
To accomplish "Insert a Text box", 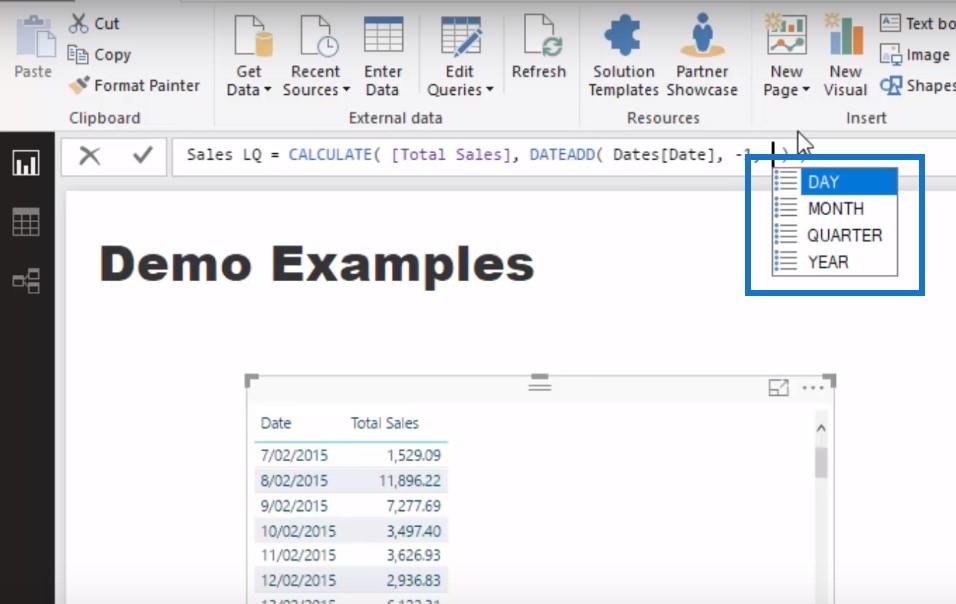I will 918,24.
